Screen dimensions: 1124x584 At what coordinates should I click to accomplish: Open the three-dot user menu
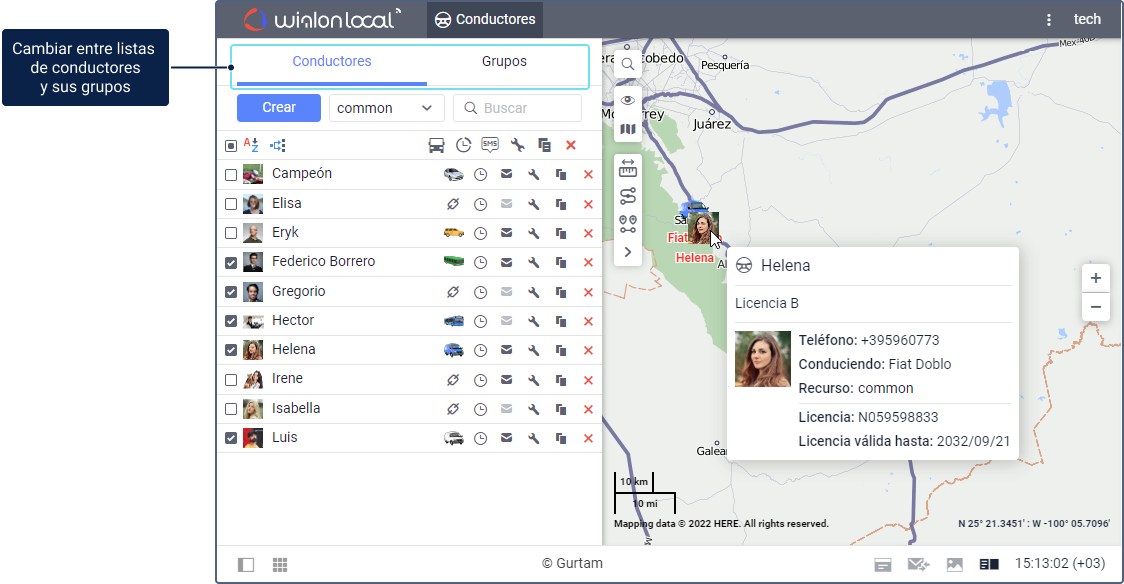(x=1049, y=19)
